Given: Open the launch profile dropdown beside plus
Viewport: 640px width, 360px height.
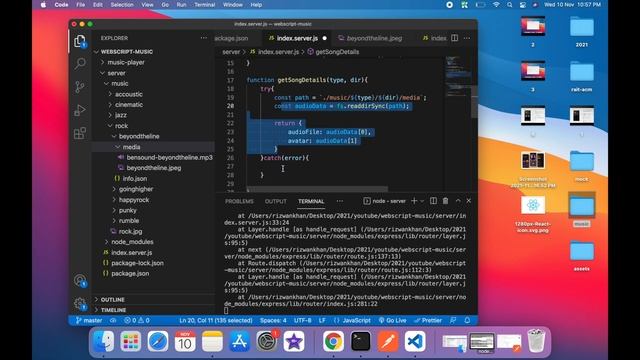Looking at the screenshot, I should (422, 201).
